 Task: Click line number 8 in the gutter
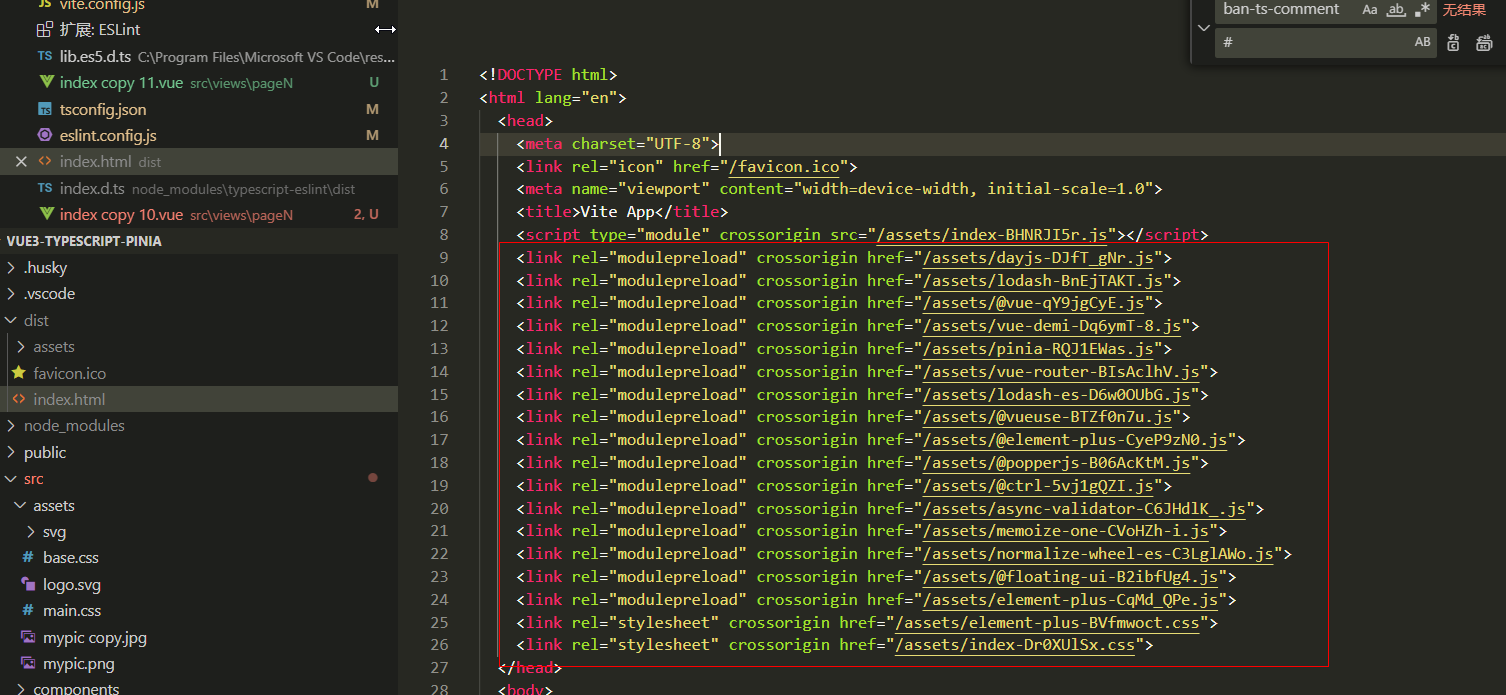443,235
